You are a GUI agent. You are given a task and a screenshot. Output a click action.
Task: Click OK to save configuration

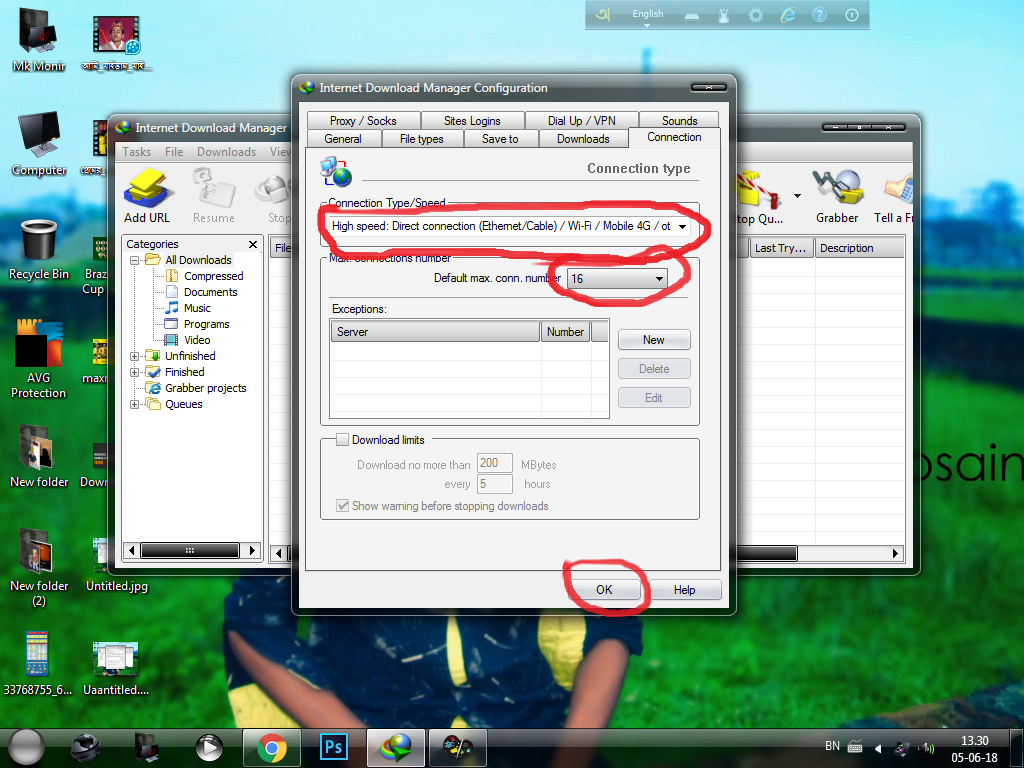pyautogui.click(x=604, y=590)
